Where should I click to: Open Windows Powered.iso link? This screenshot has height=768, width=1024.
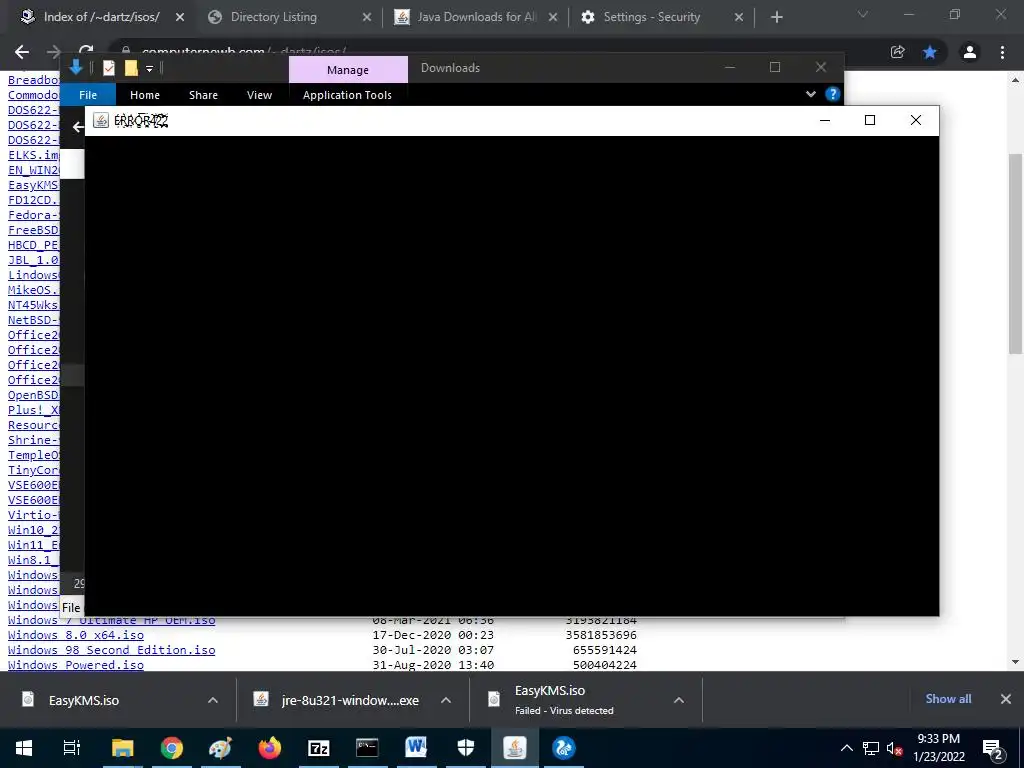click(x=76, y=665)
